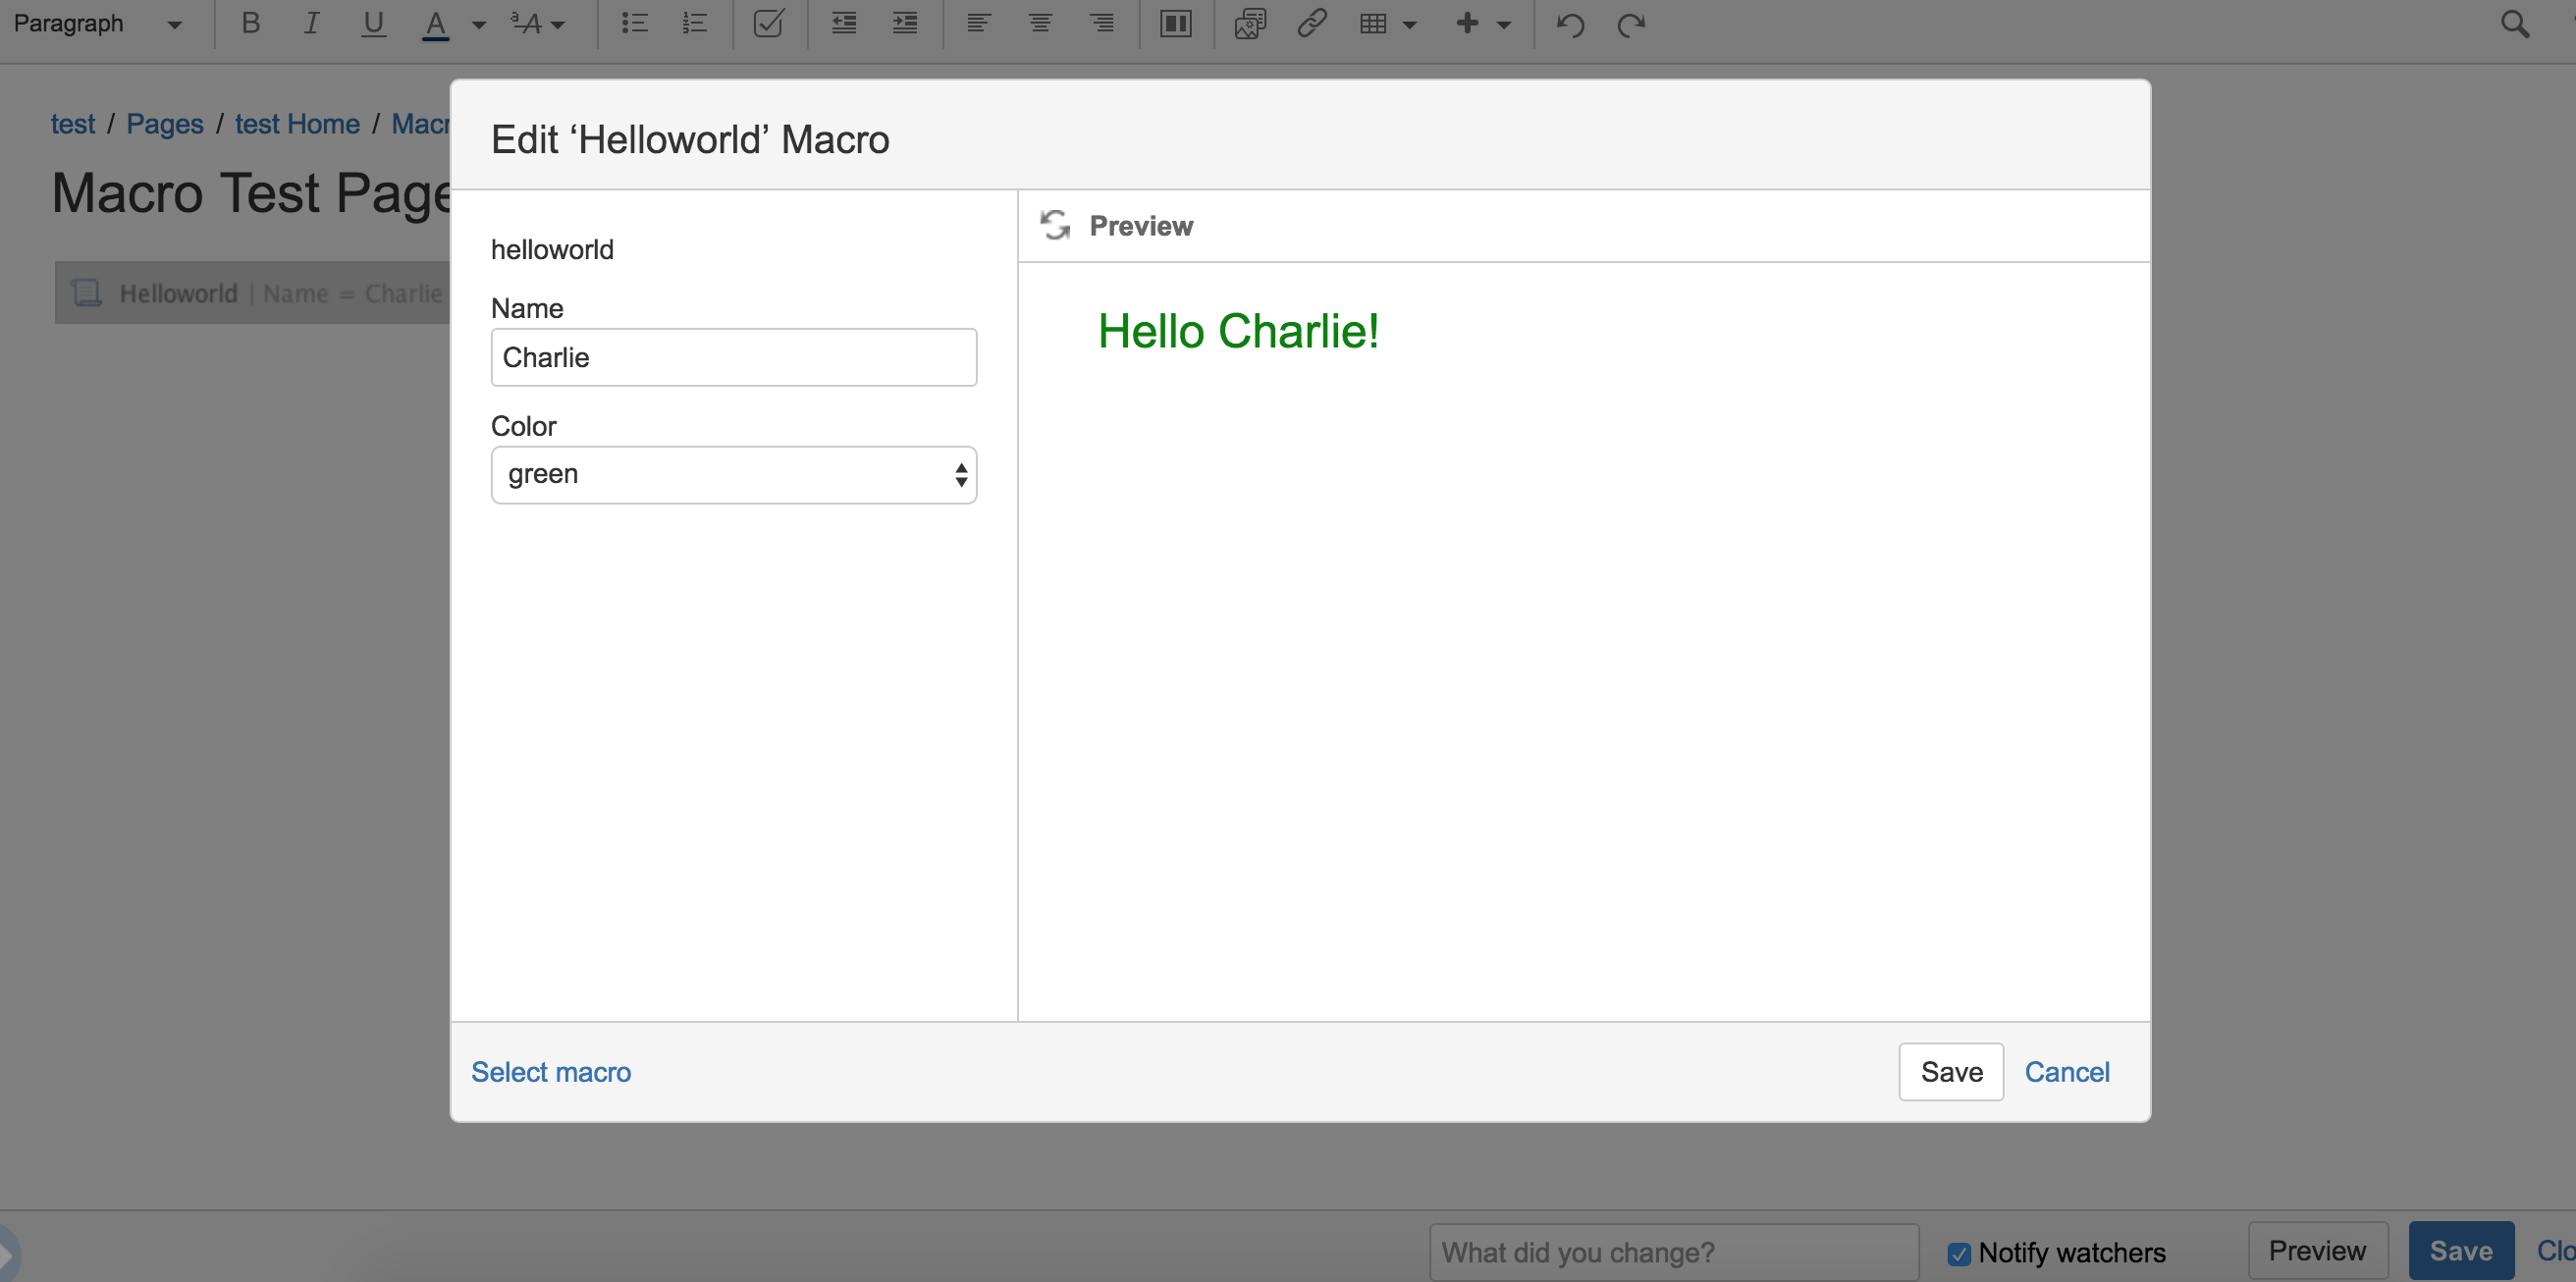Click the redo arrow icon
Viewport: 2576px width, 1282px height.
[x=1631, y=24]
